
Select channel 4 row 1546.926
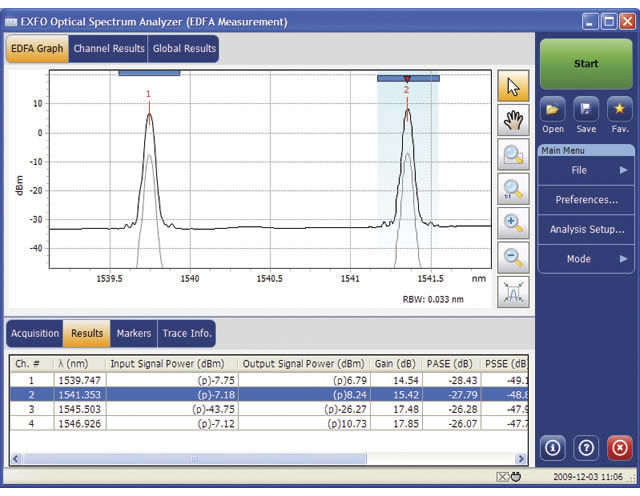(269, 423)
